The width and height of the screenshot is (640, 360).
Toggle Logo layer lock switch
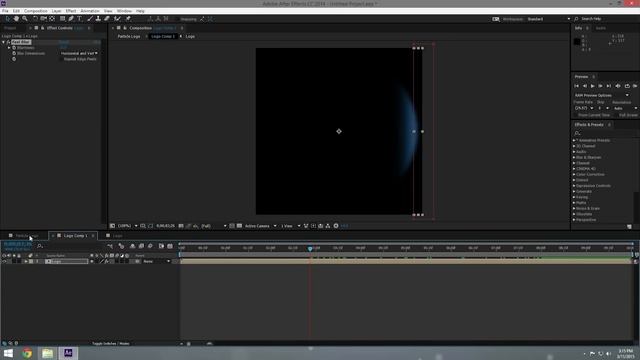click(19, 261)
